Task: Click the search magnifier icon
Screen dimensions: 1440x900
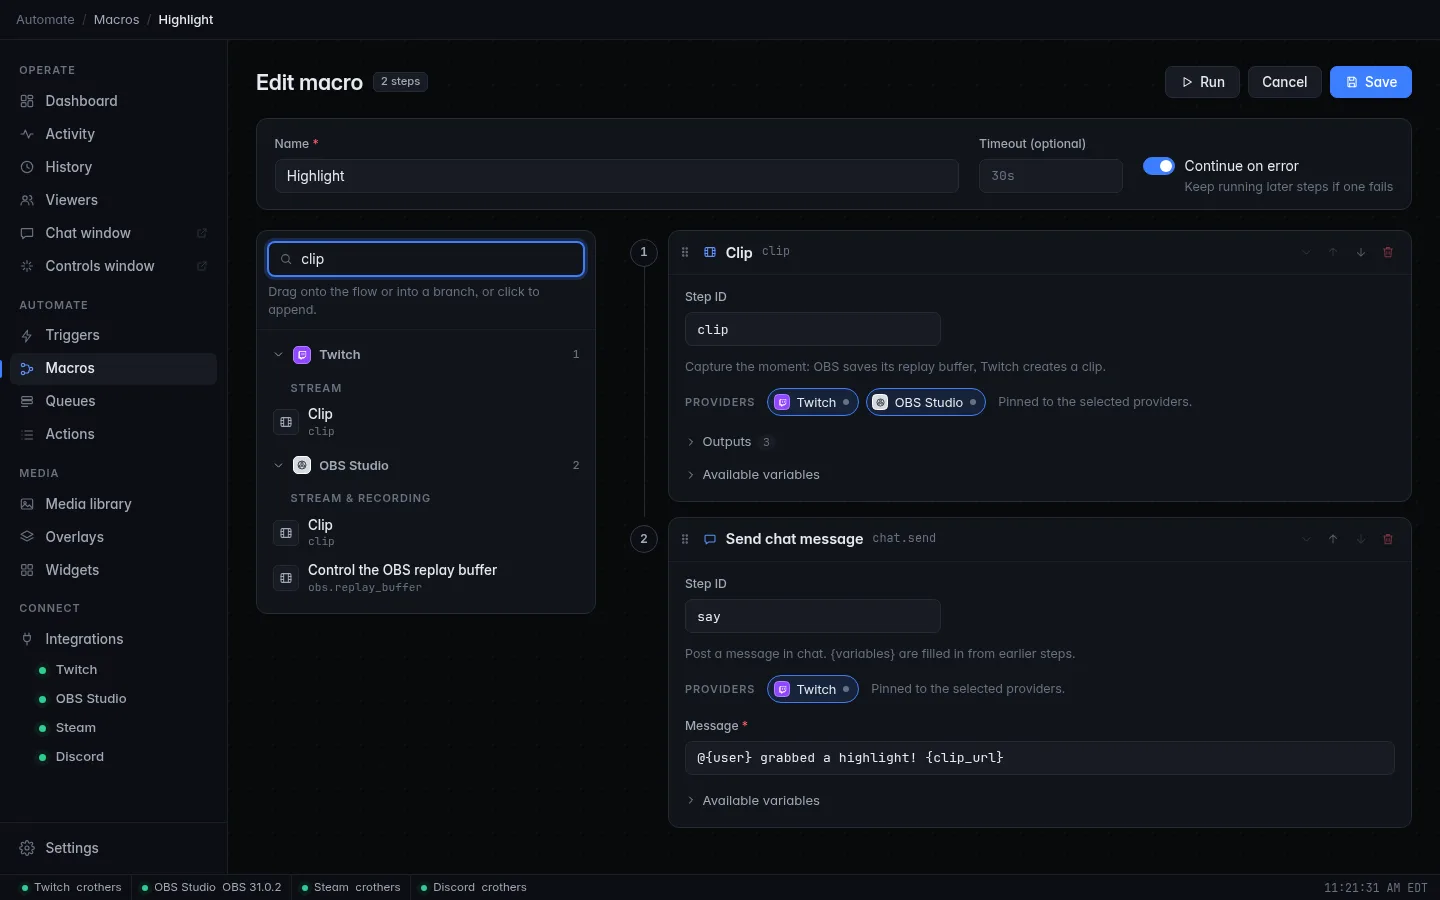Action: click(x=286, y=259)
